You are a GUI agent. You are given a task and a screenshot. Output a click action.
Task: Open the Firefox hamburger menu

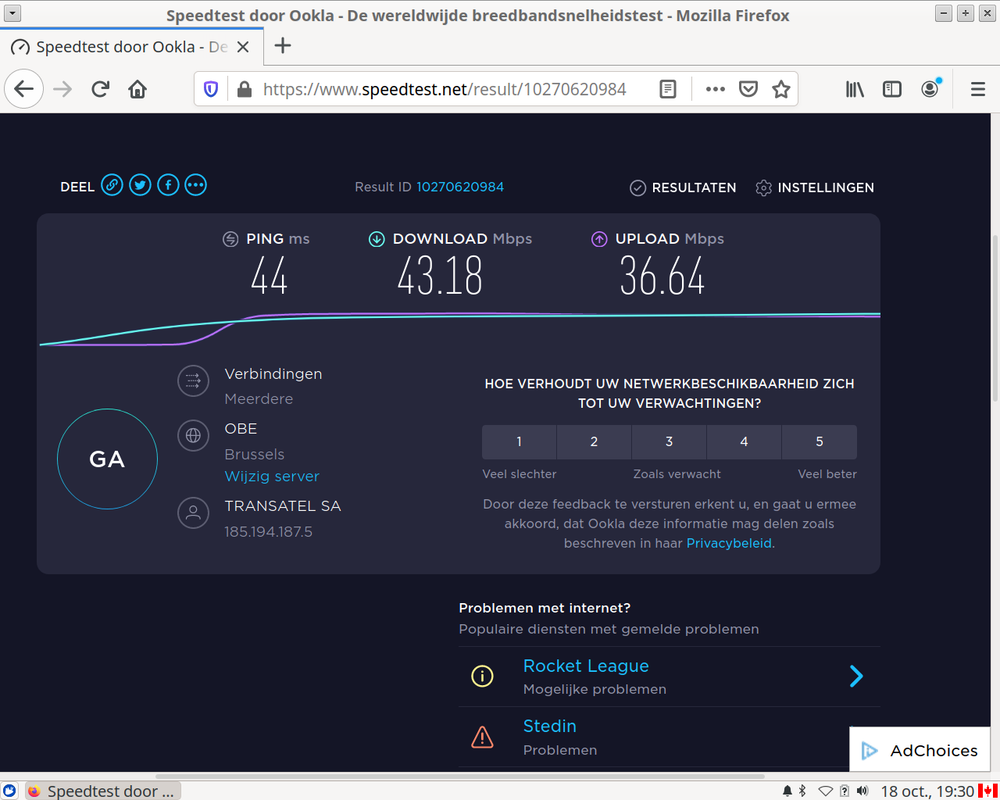point(978,89)
